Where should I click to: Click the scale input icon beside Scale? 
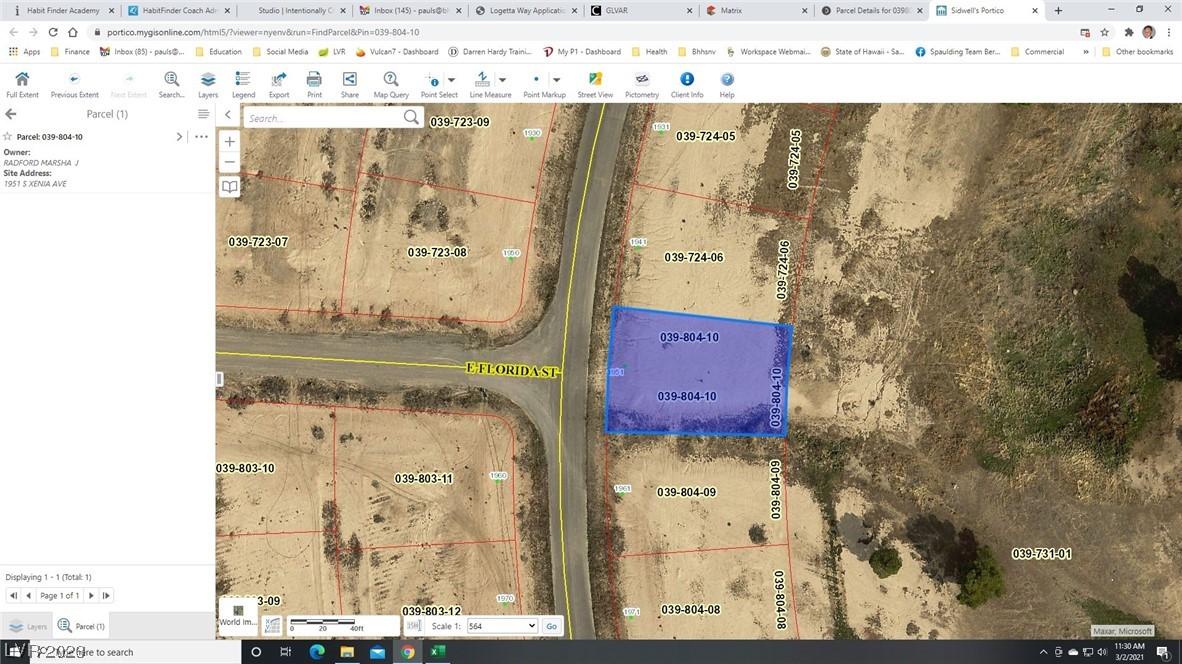[413, 626]
